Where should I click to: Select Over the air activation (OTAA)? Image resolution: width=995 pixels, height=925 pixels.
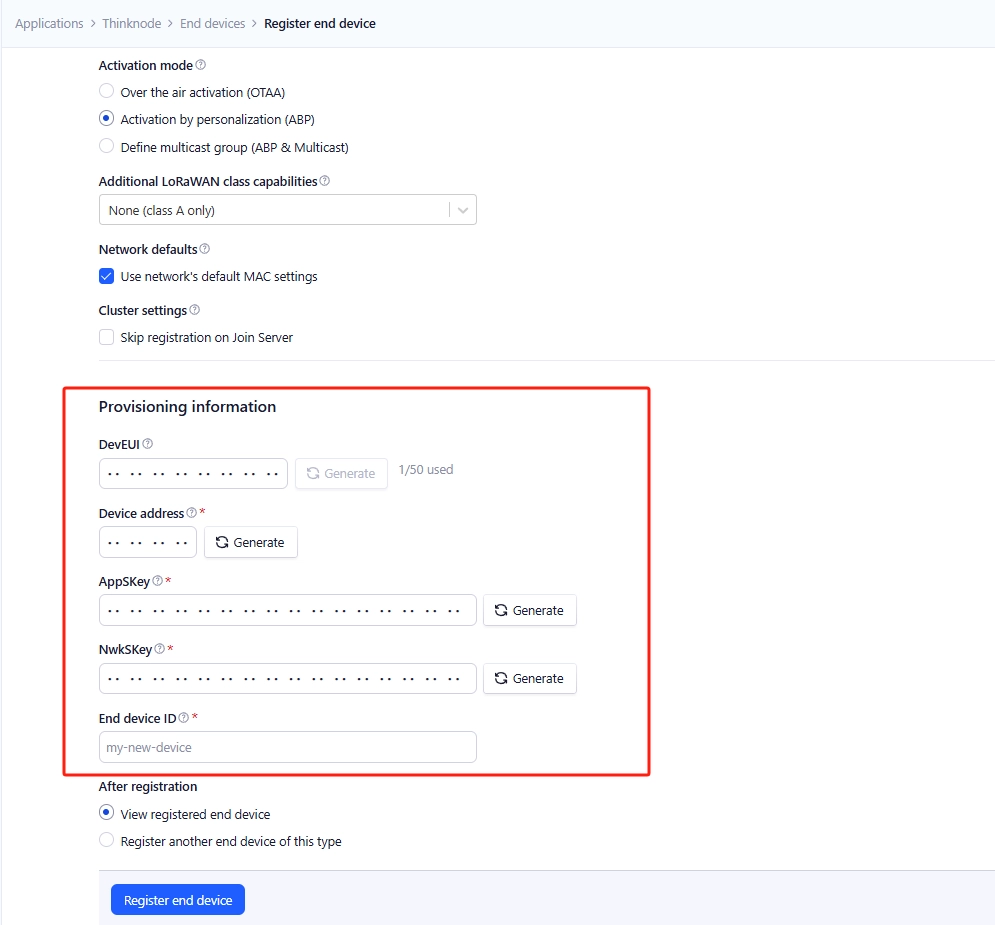107,92
